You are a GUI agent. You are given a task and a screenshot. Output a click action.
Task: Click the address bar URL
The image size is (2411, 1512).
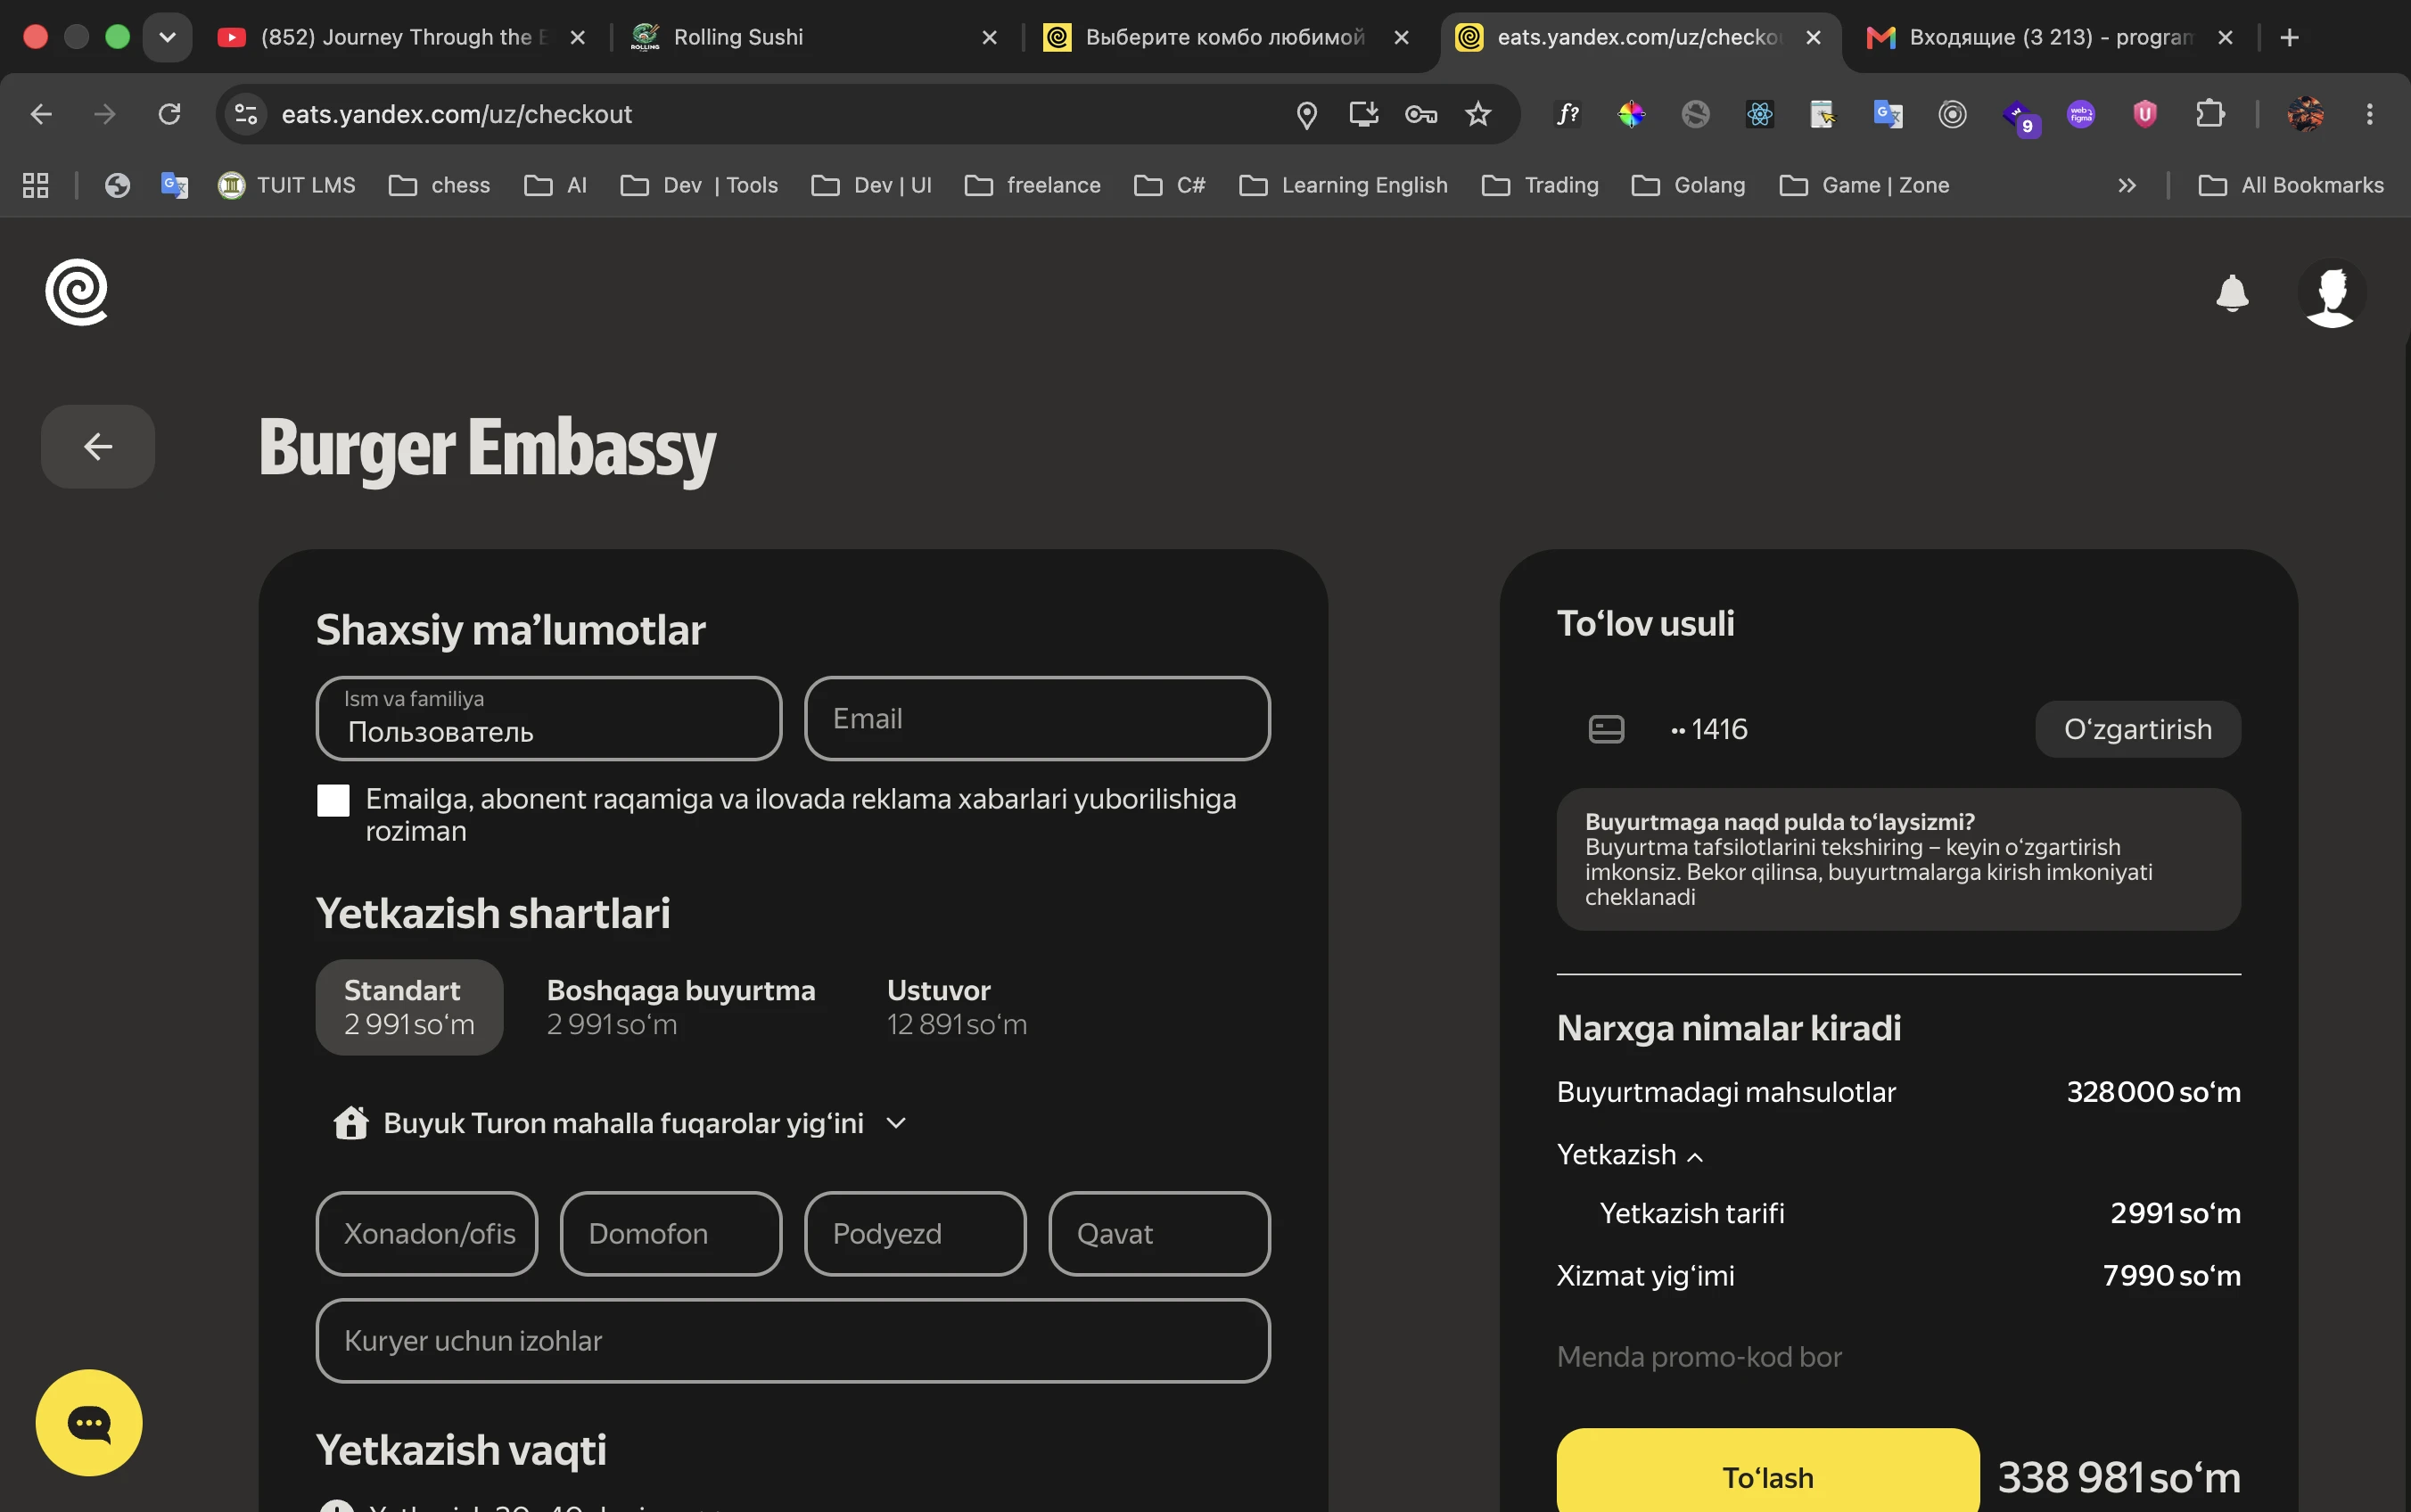[457, 114]
